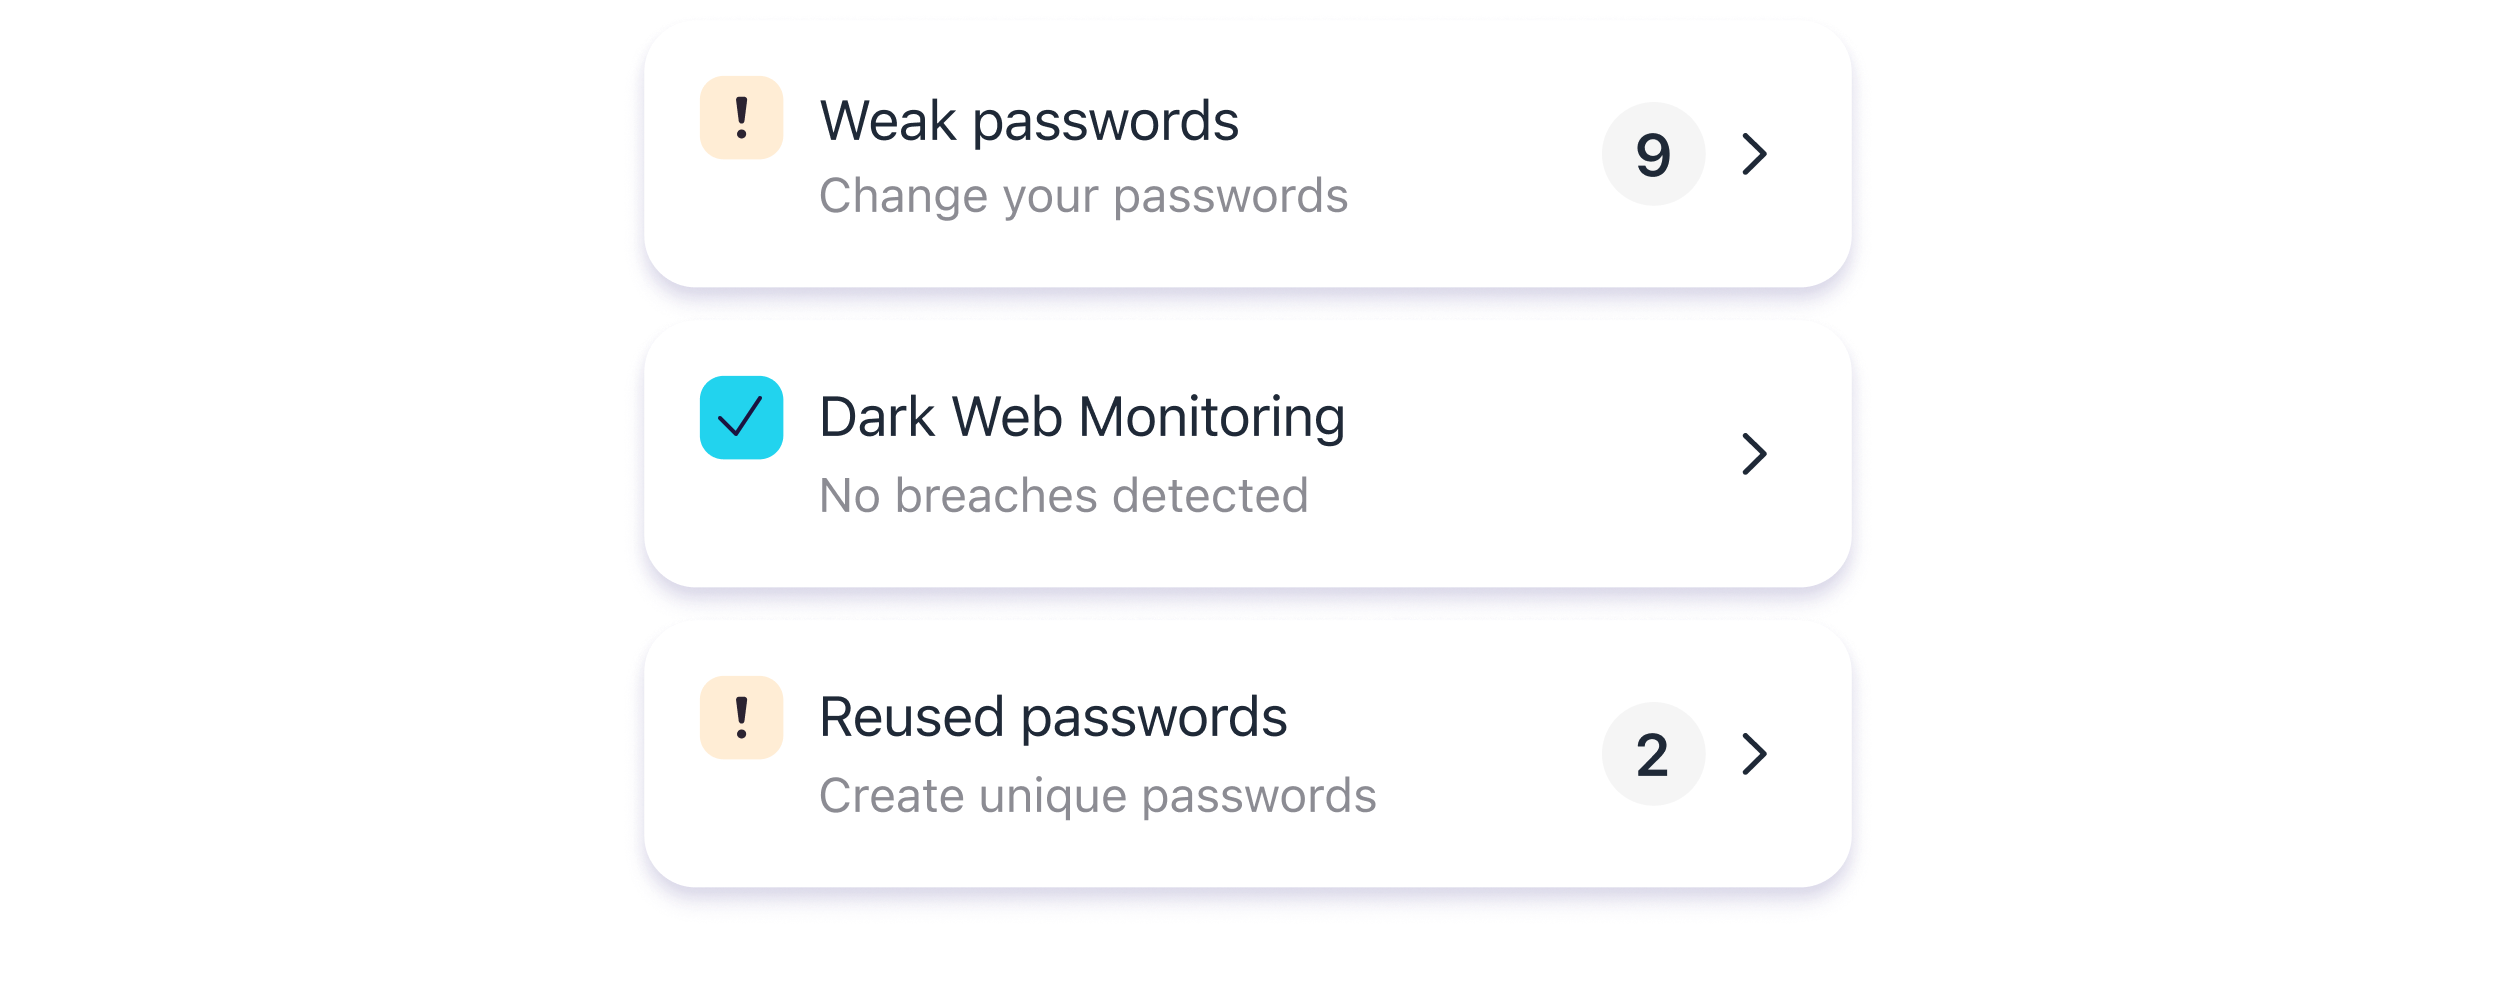Select the "No breaches detected" status text
This screenshot has height=1000, width=2496.
click(1063, 496)
